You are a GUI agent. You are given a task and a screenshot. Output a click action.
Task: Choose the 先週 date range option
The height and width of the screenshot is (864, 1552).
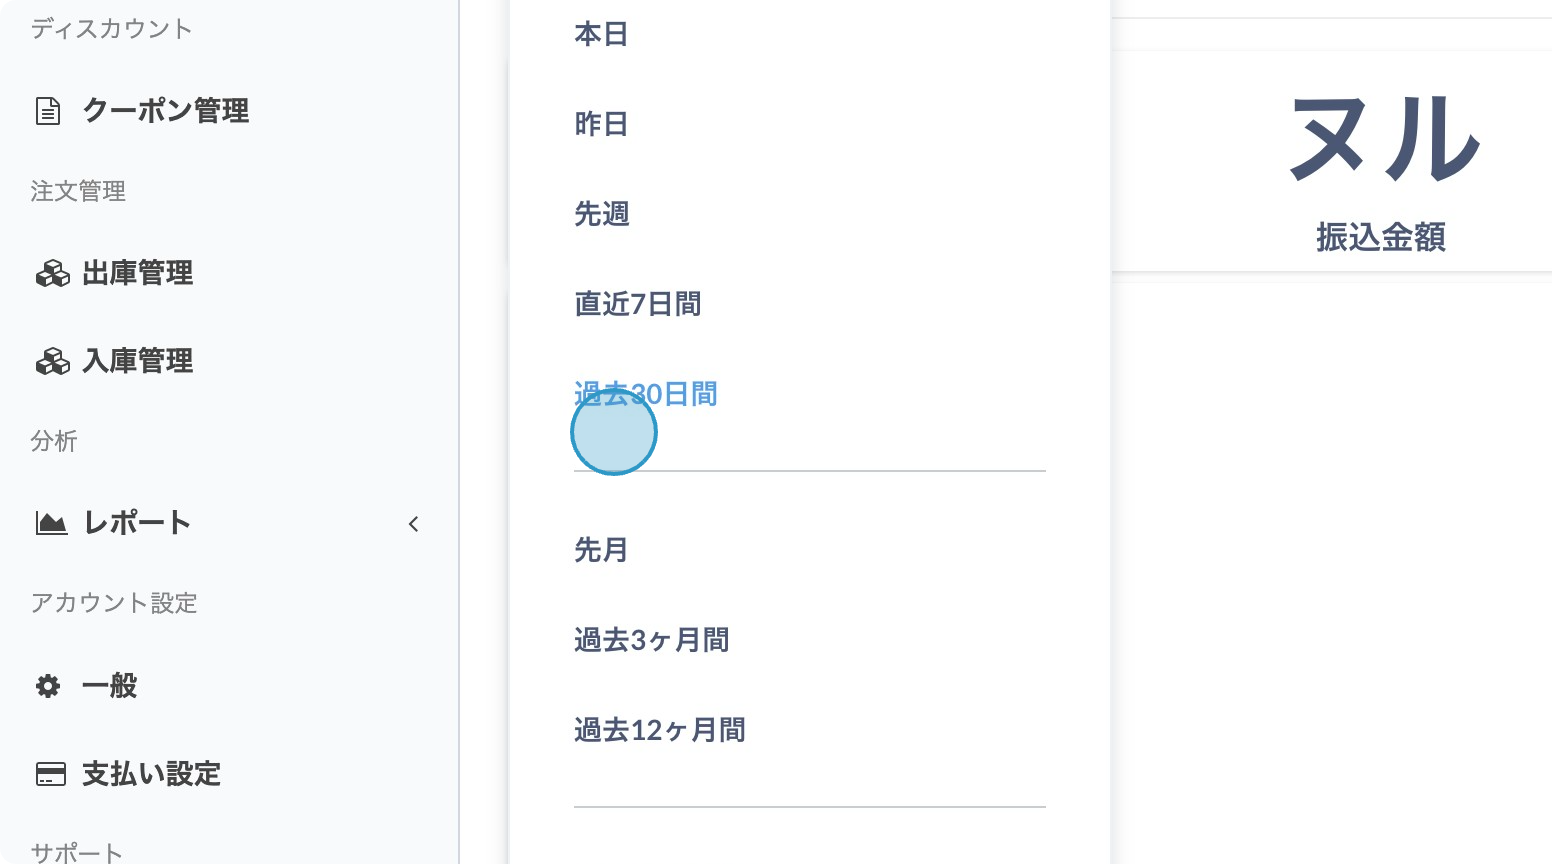coord(601,214)
